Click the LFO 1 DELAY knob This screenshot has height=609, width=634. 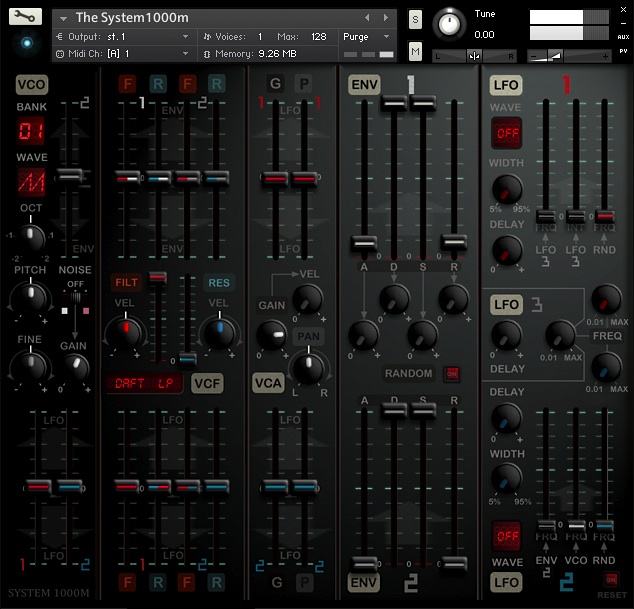point(507,251)
